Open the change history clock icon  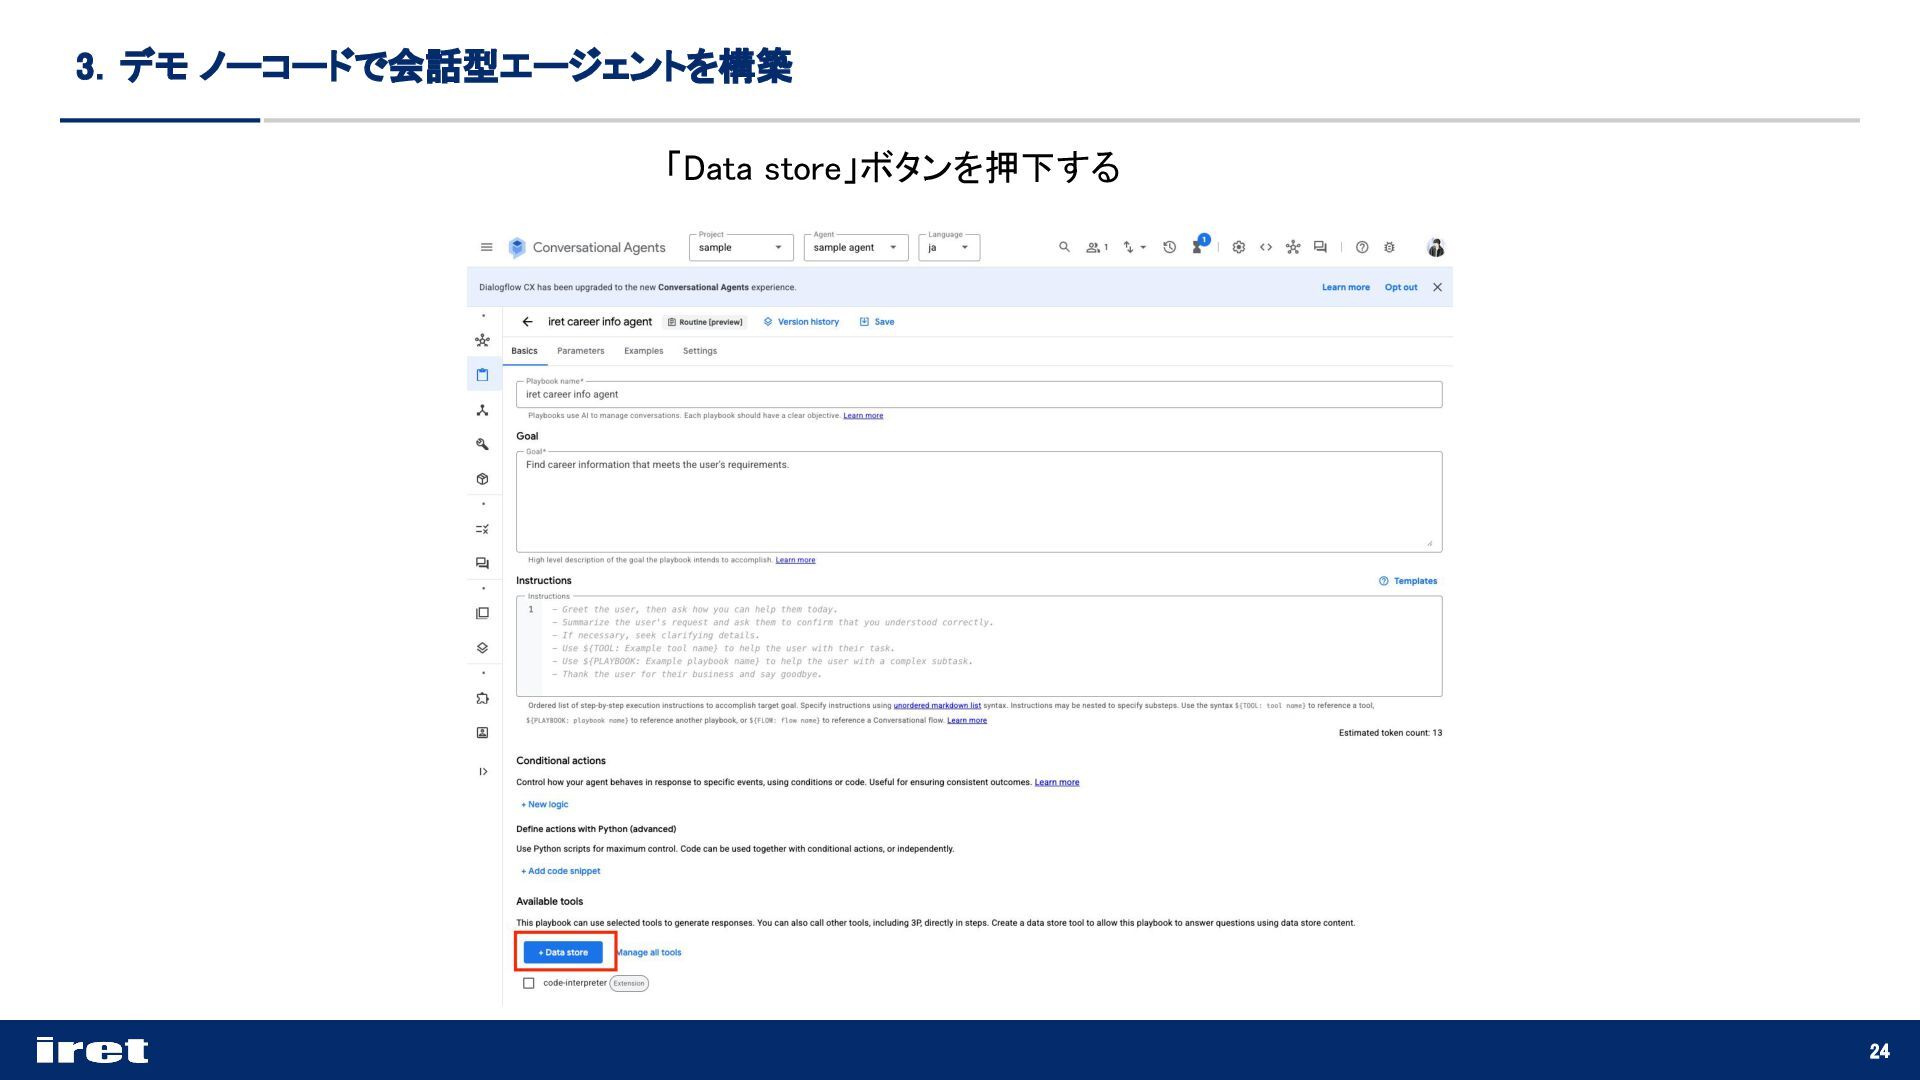(x=1169, y=247)
